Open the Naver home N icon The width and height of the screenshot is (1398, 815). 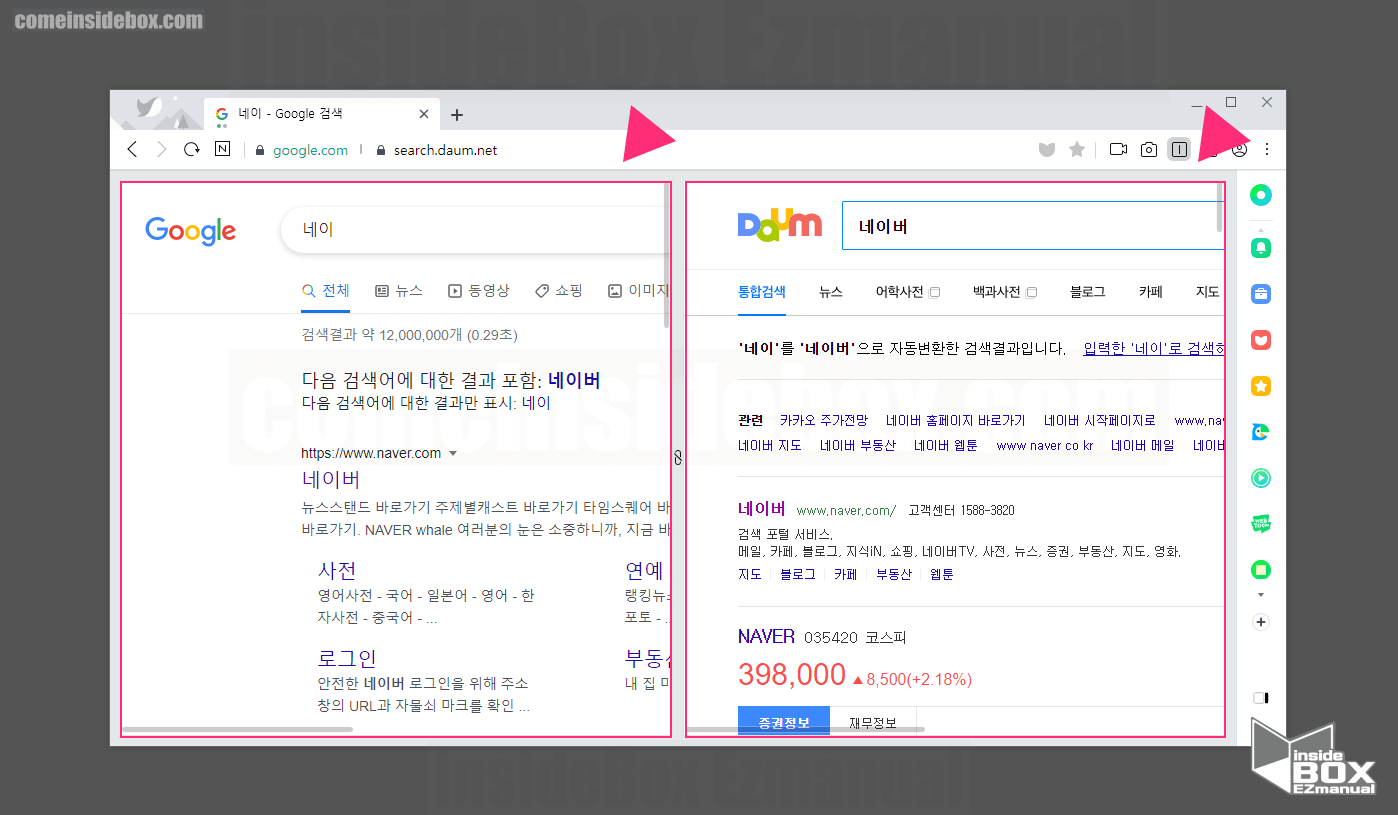(x=222, y=150)
